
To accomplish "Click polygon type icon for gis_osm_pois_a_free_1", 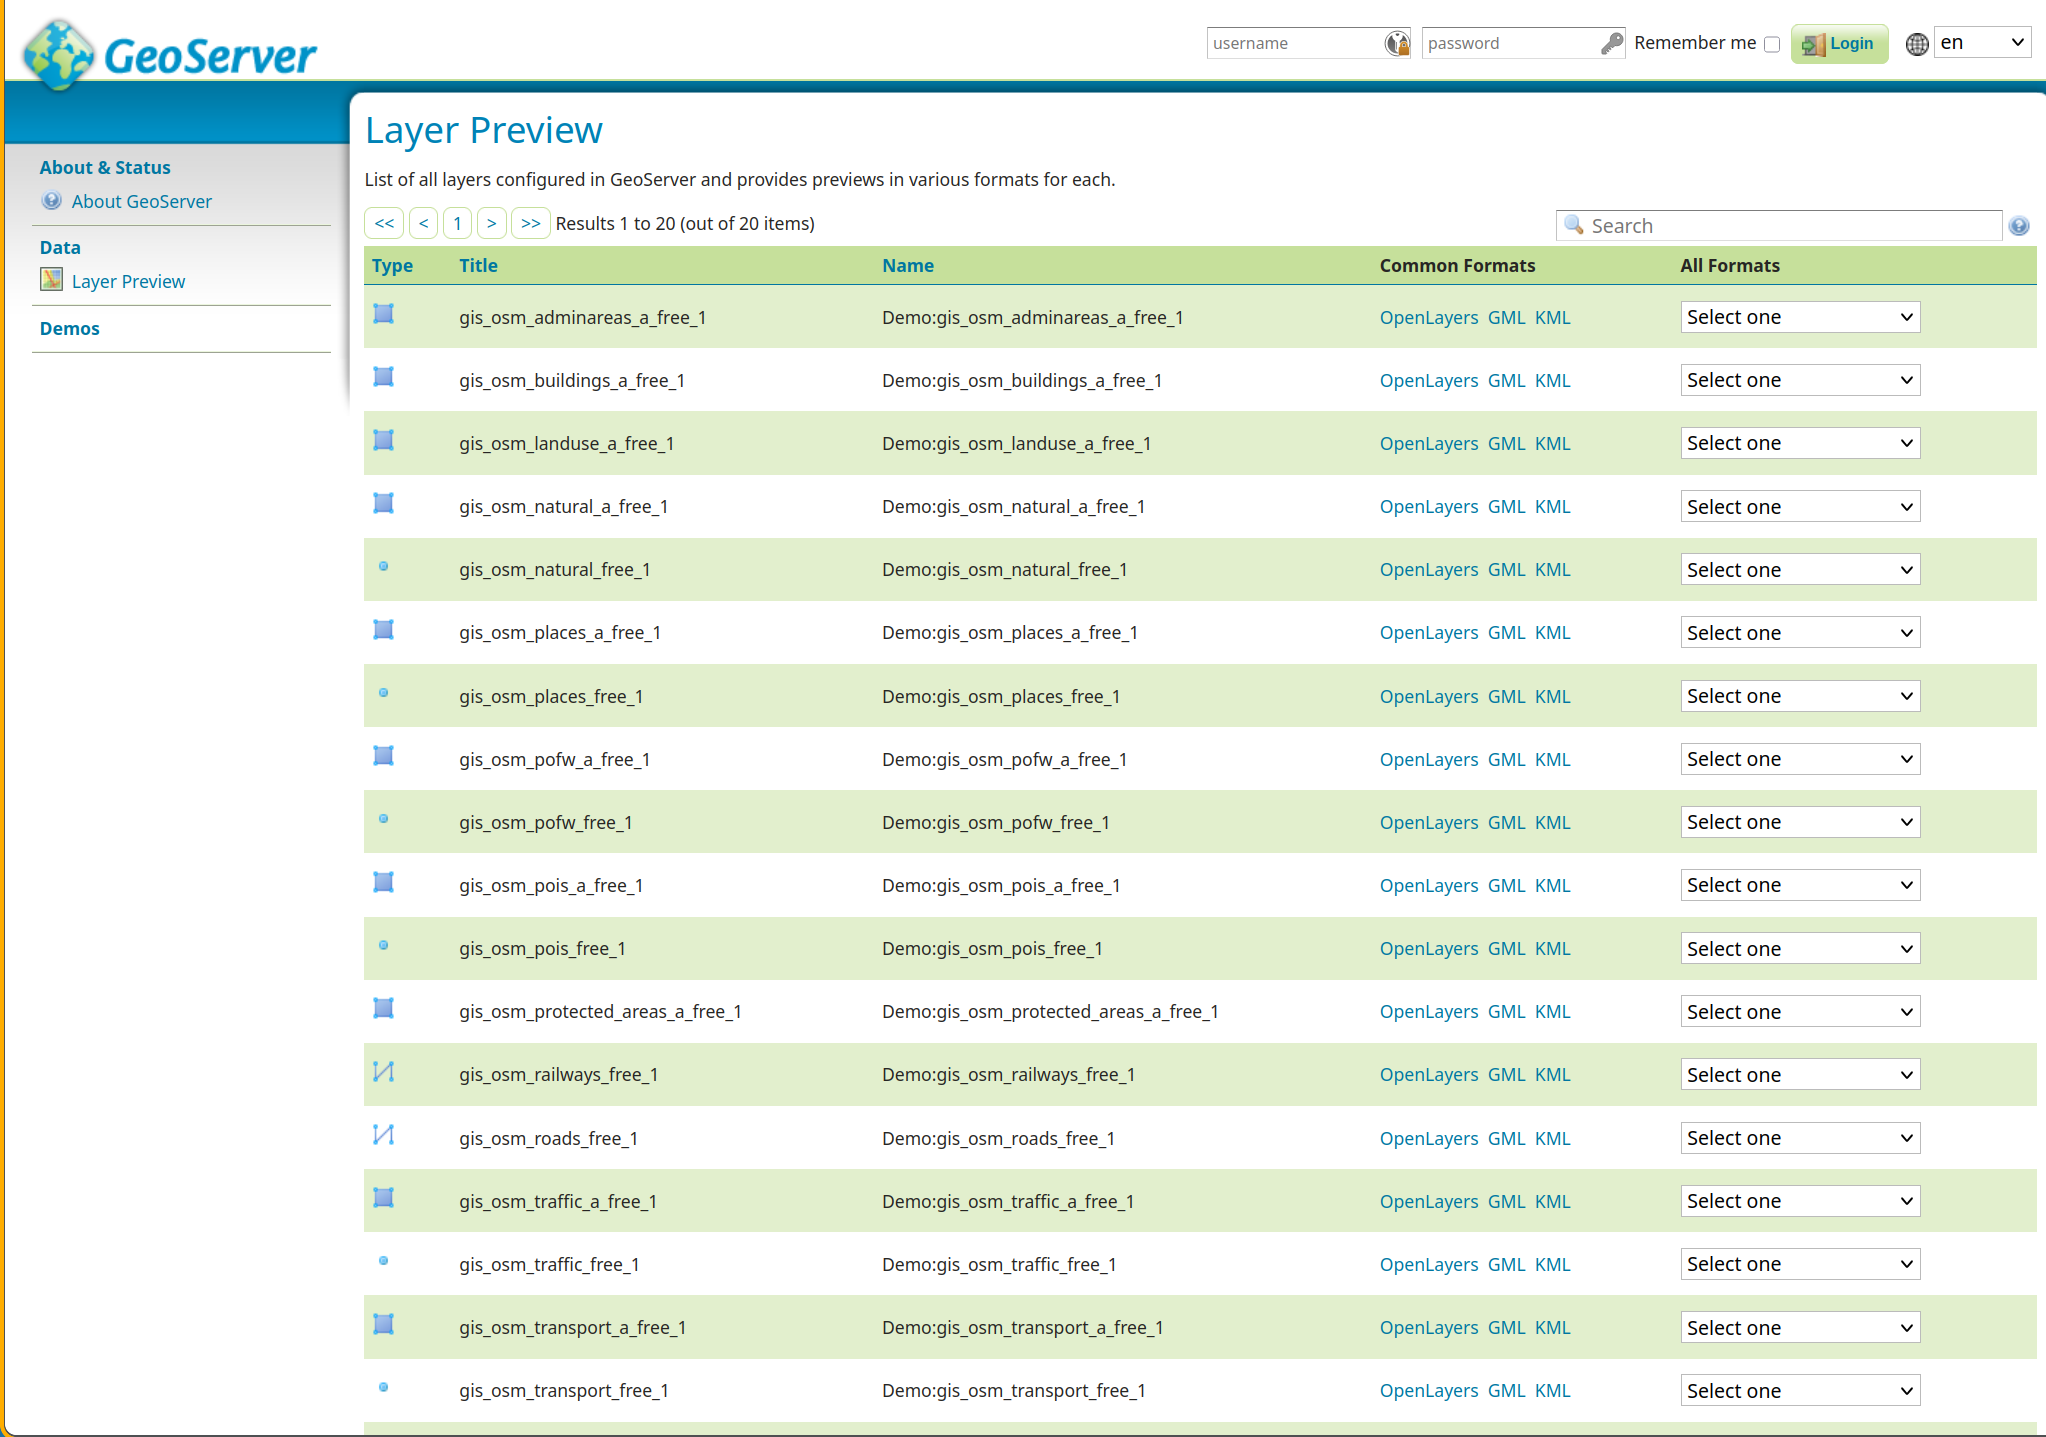I will click(x=384, y=882).
